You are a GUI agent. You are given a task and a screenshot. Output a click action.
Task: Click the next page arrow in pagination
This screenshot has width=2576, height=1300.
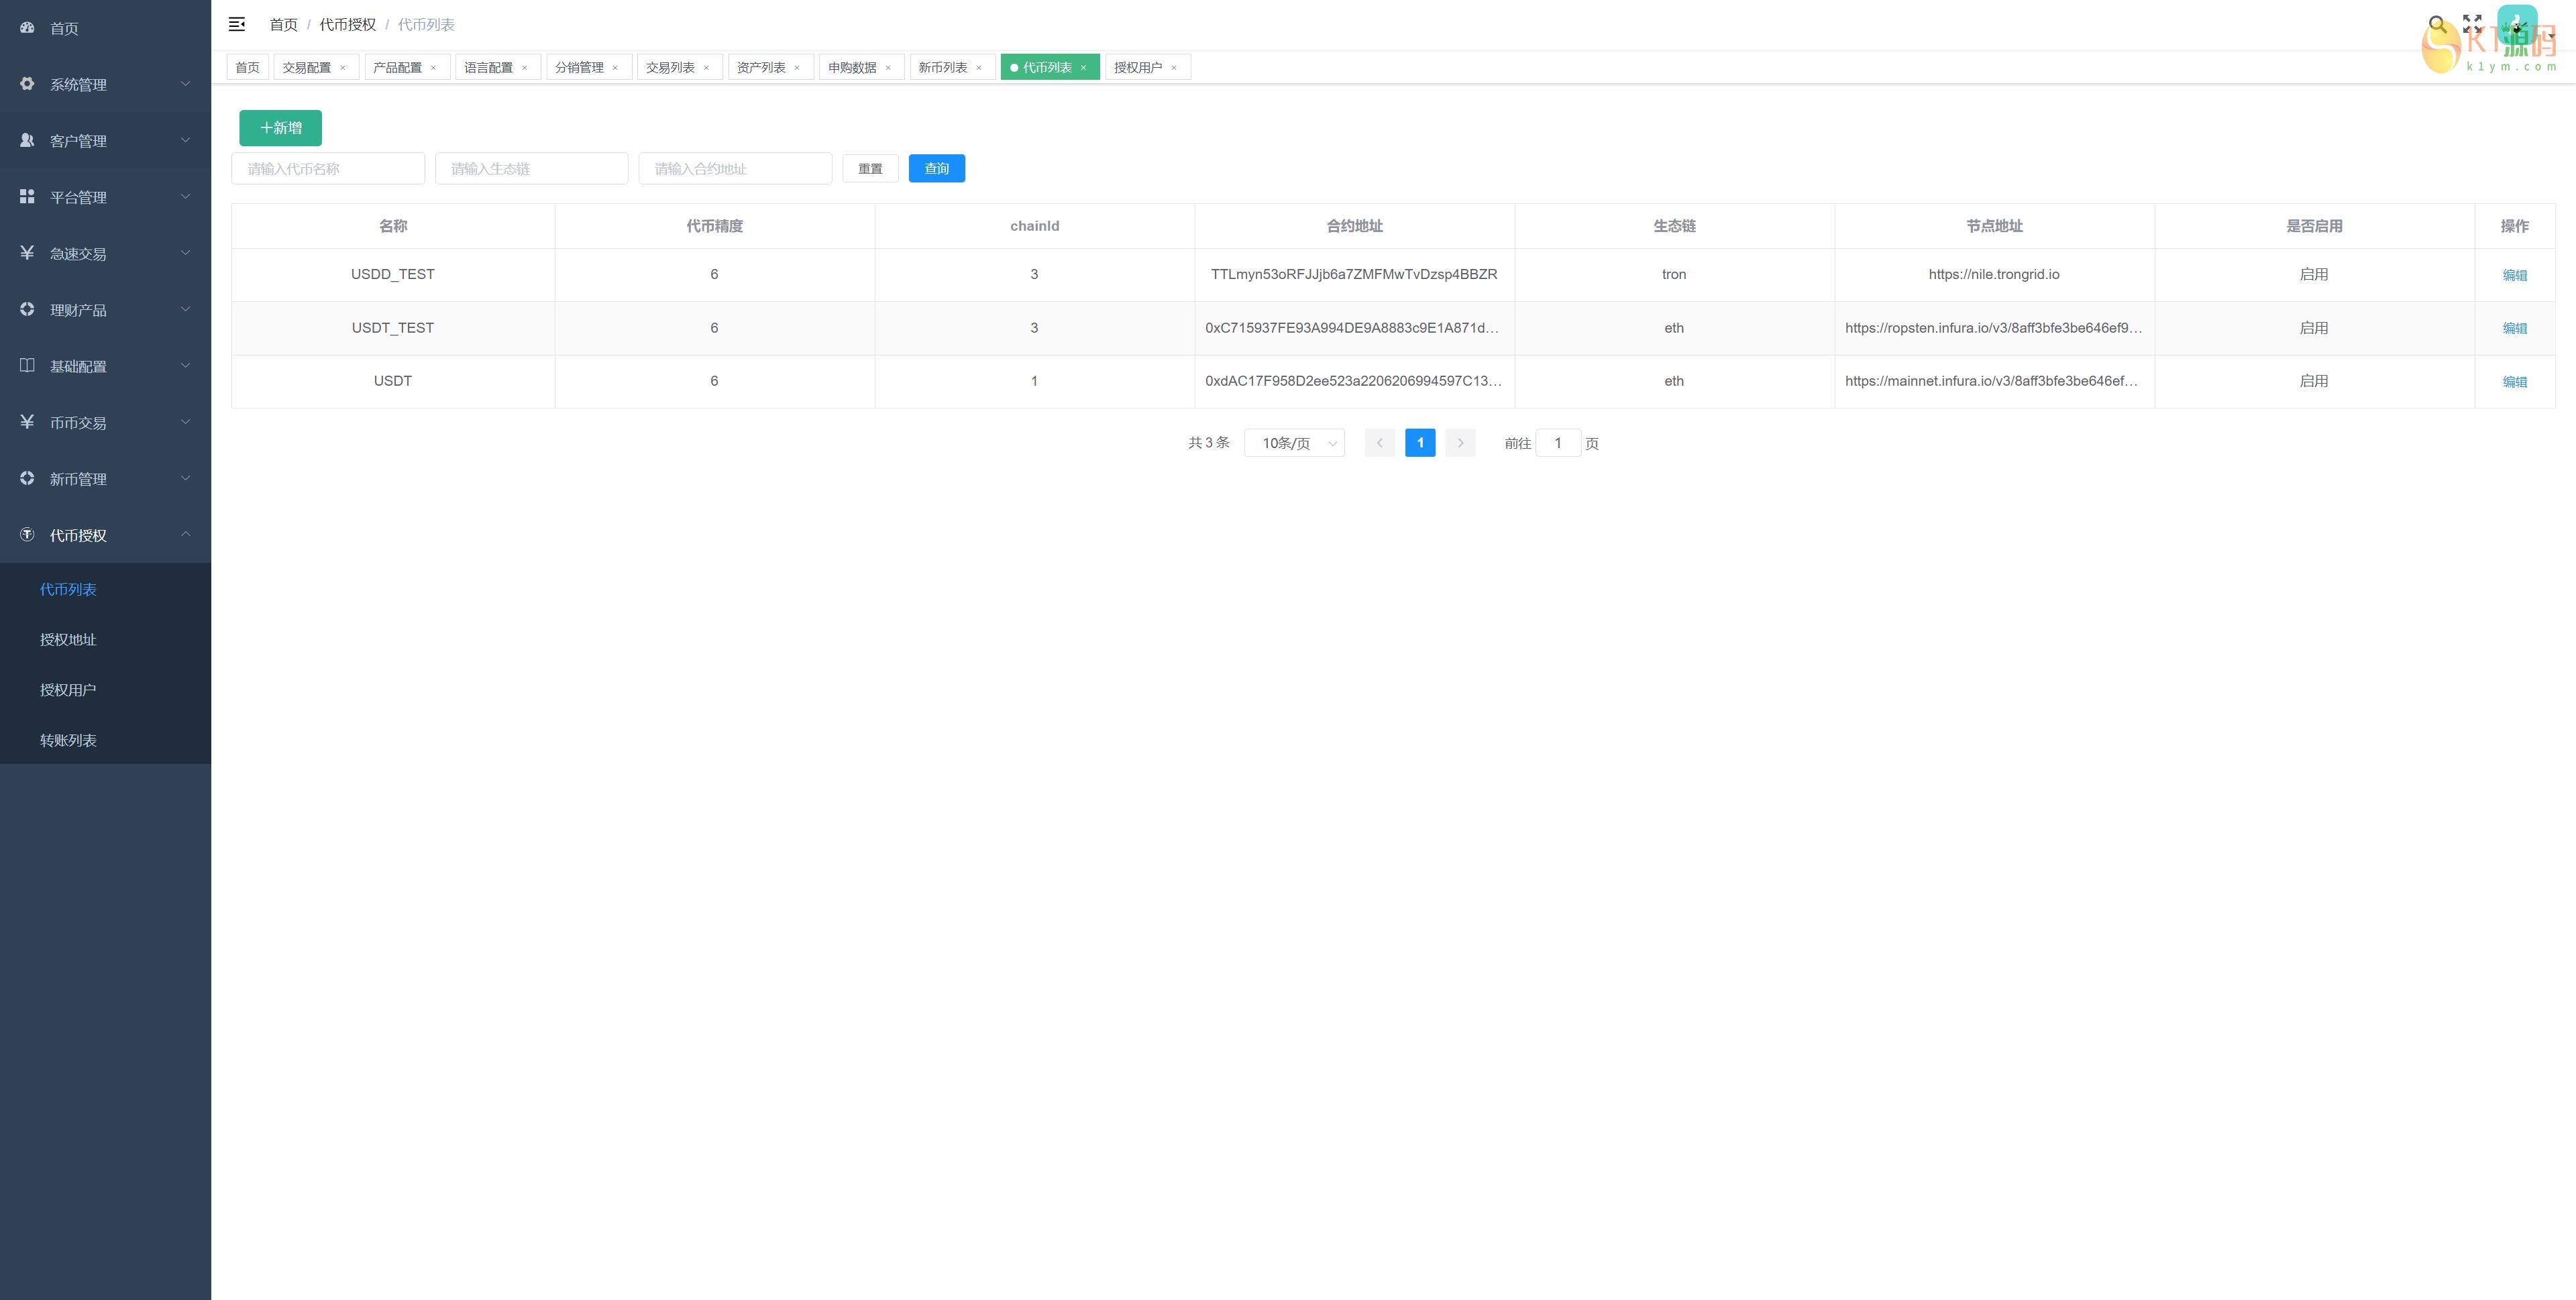pos(1460,443)
